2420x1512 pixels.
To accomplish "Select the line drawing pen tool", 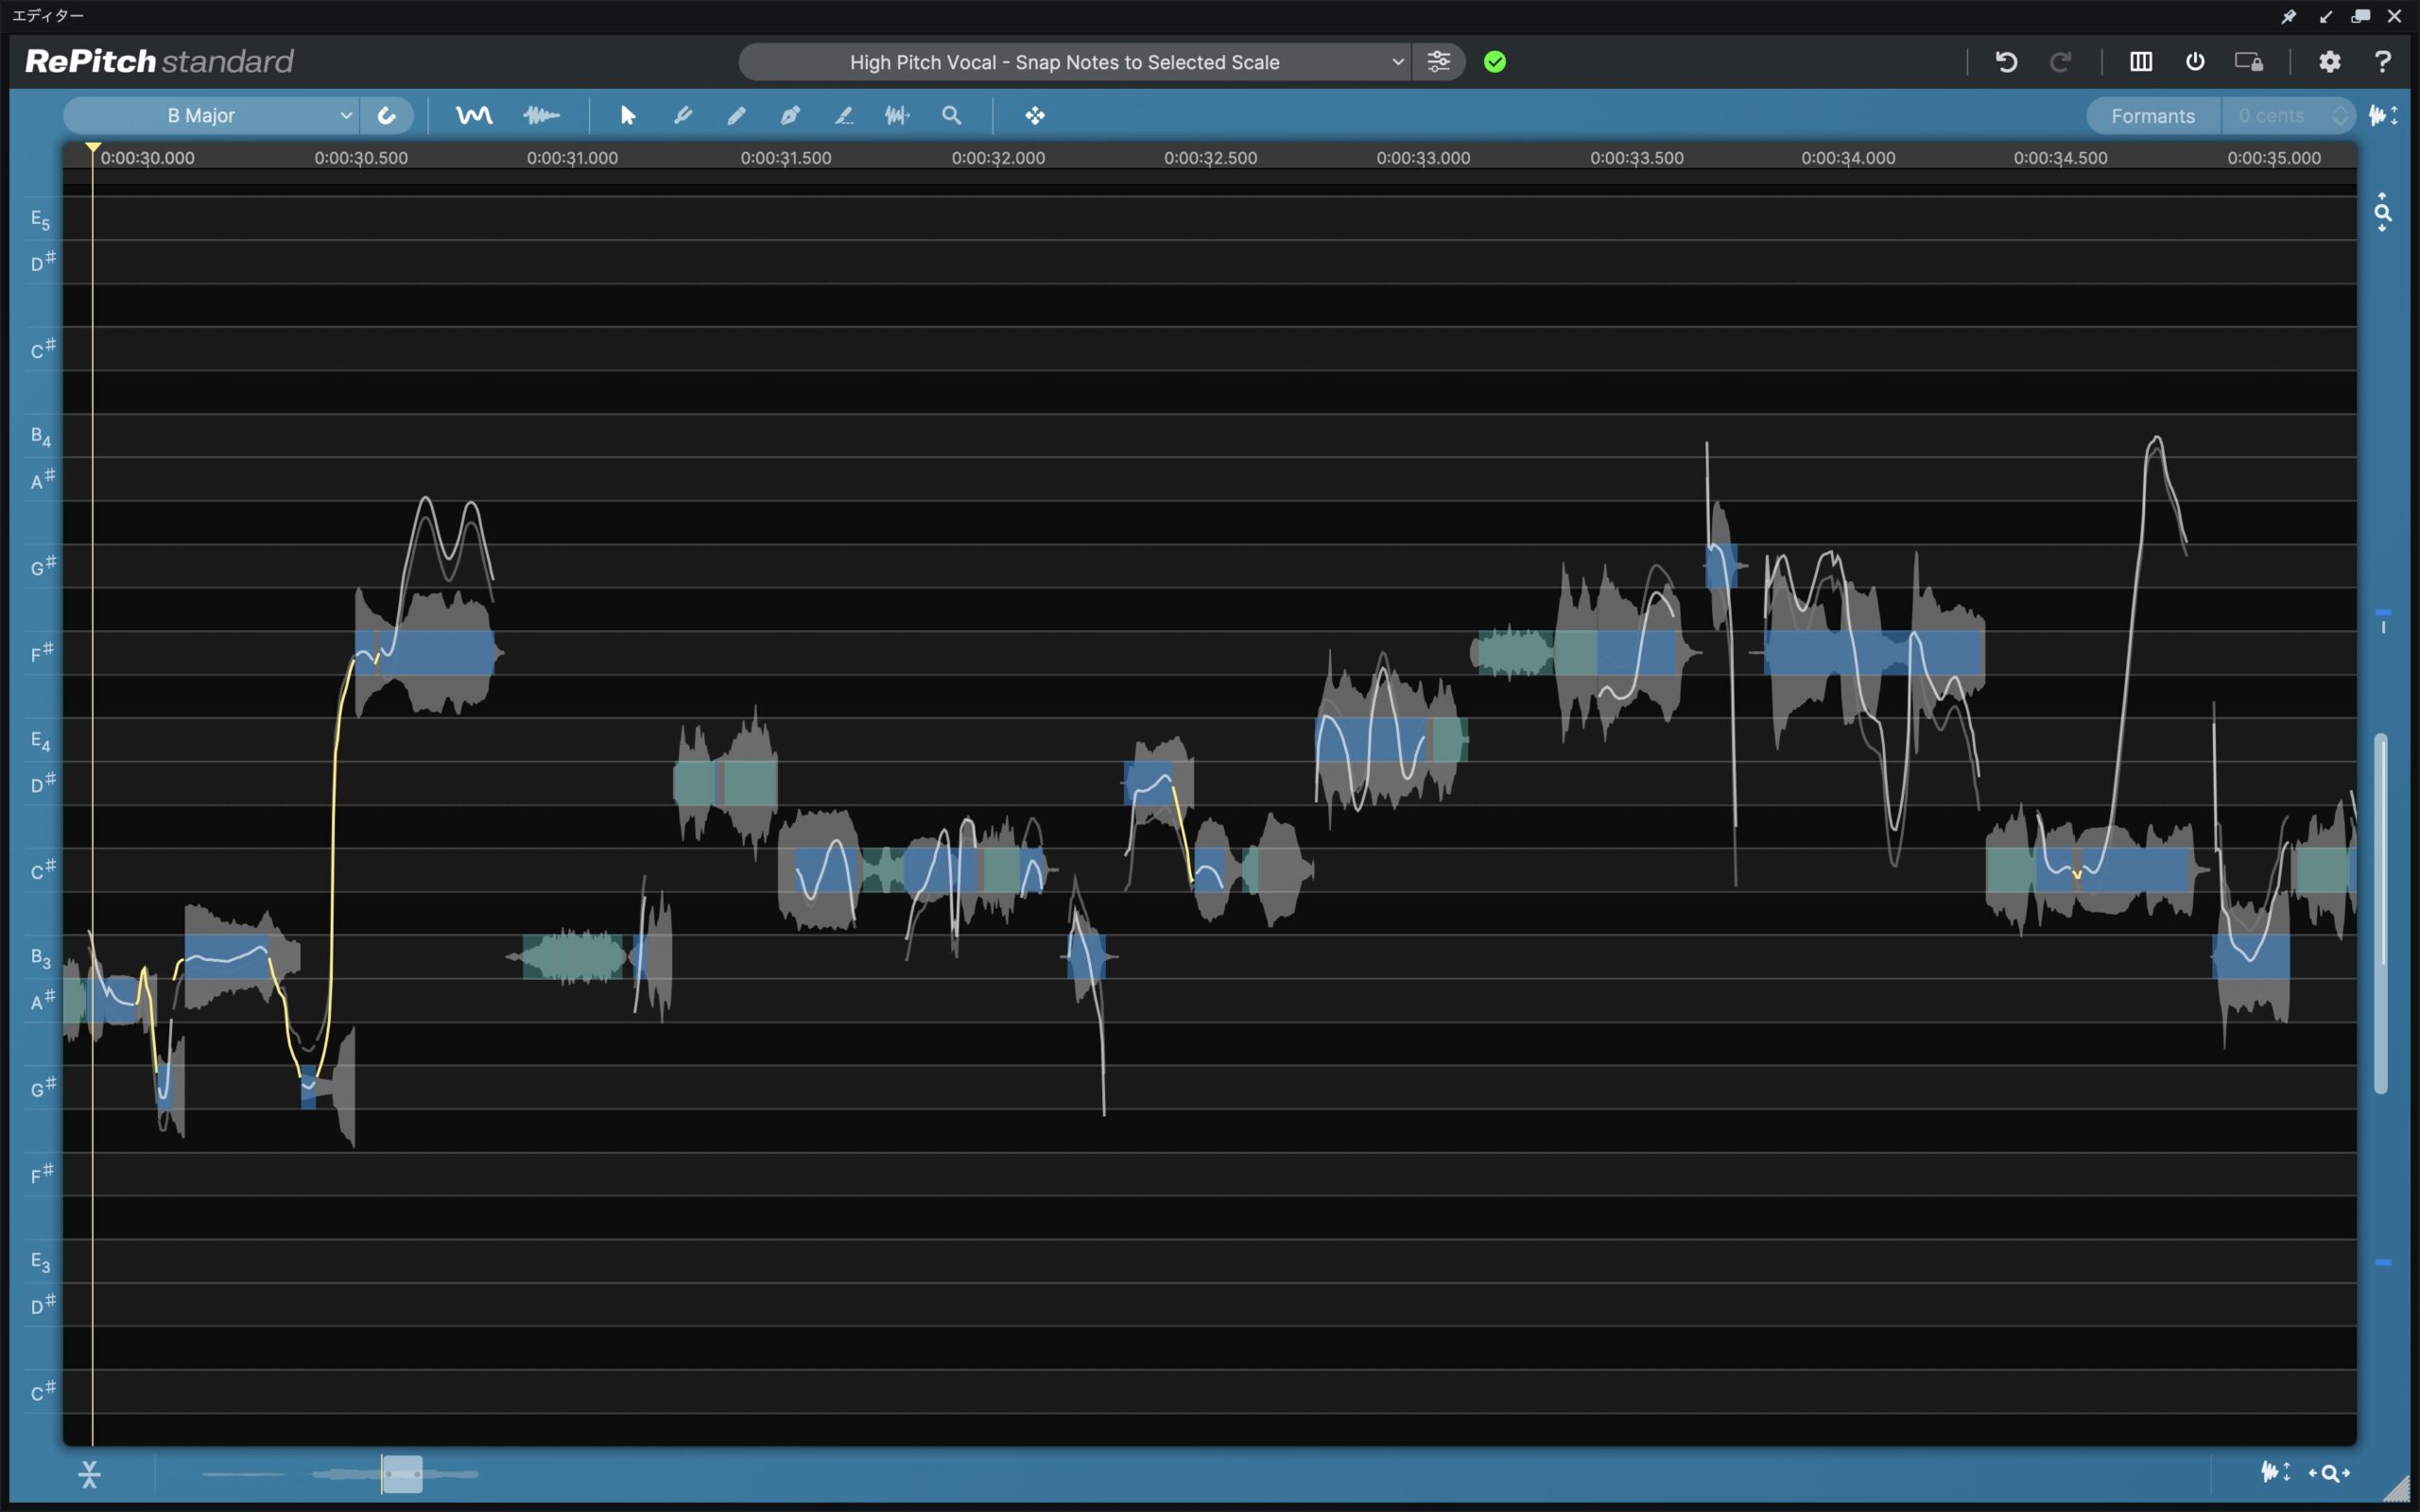I will [844, 116].
